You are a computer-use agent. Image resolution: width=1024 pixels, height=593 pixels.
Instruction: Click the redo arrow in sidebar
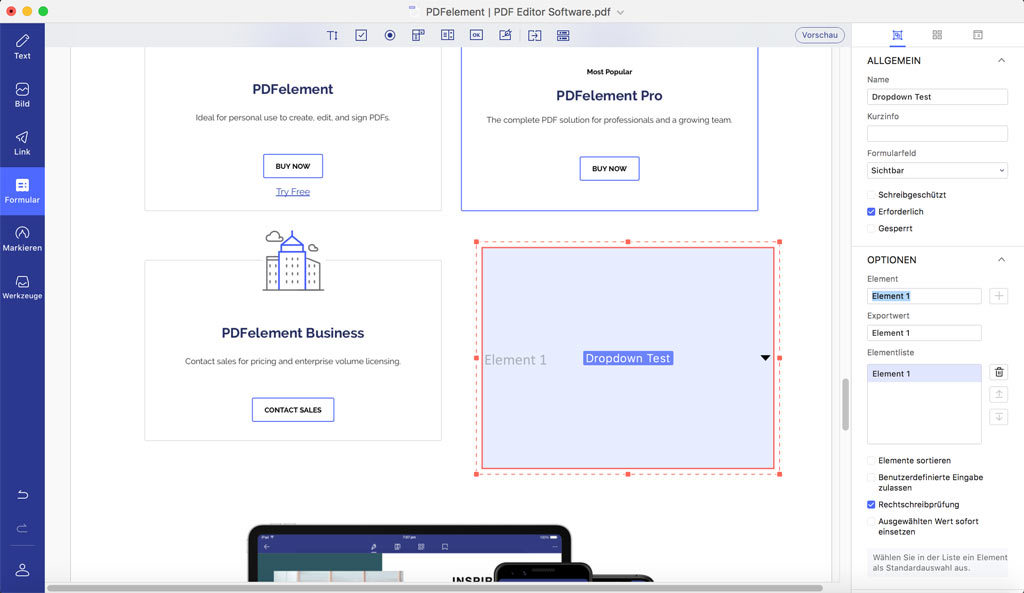click(x=22, y=528)
